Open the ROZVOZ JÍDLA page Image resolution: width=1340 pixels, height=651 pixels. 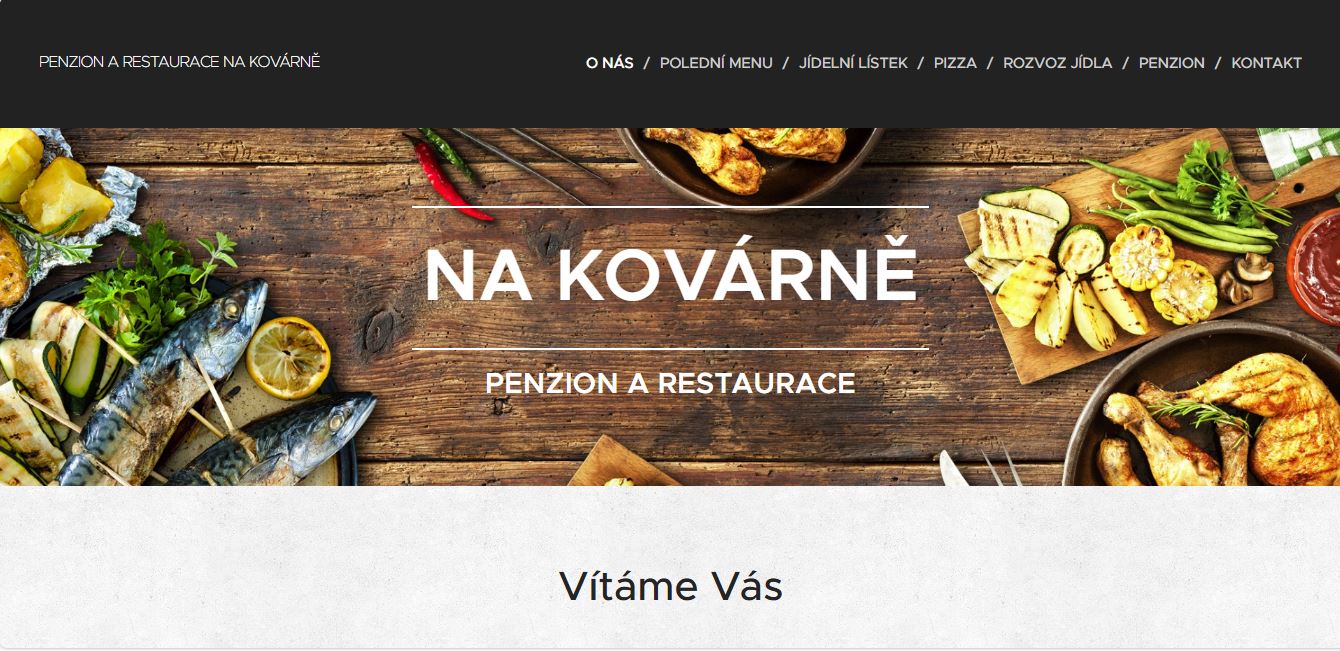1057,63
